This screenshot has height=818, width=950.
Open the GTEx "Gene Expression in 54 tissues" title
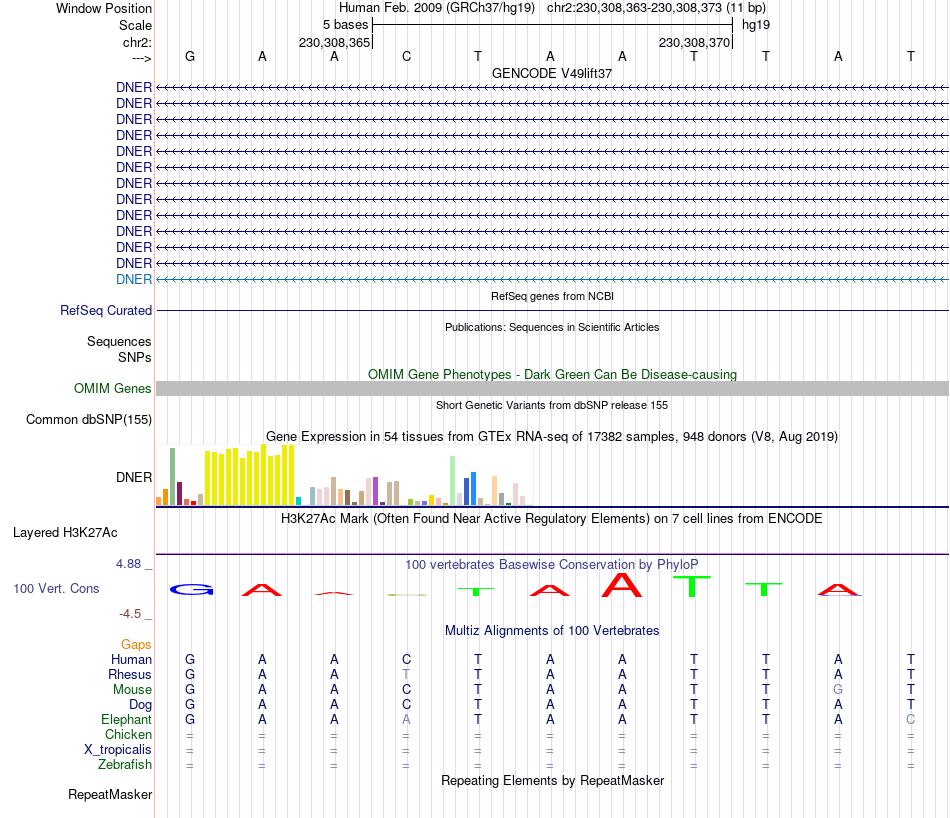(x=552, y=436)
